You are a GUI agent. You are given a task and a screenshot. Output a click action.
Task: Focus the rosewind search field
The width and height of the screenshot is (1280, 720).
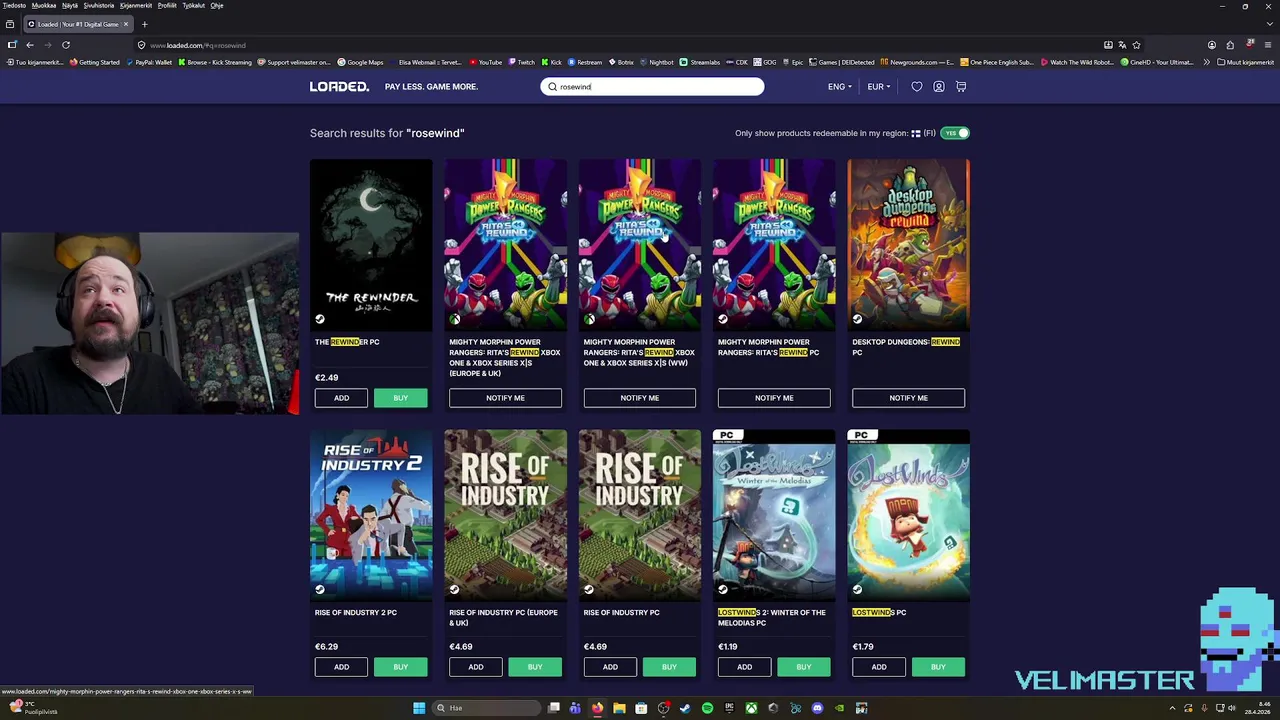pyautogui.click(x=652, y=87)
